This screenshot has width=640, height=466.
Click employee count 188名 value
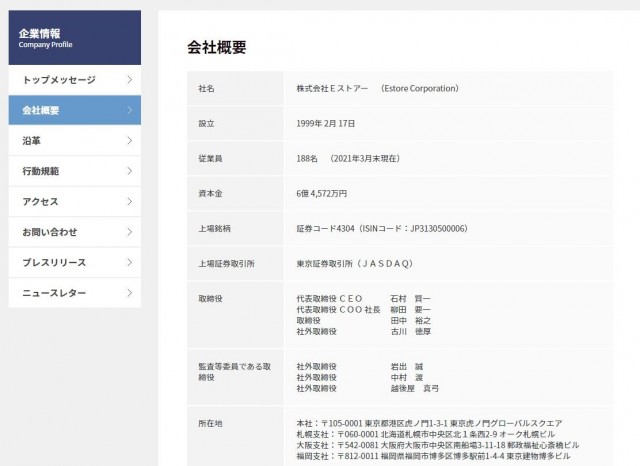pos(307,158)
